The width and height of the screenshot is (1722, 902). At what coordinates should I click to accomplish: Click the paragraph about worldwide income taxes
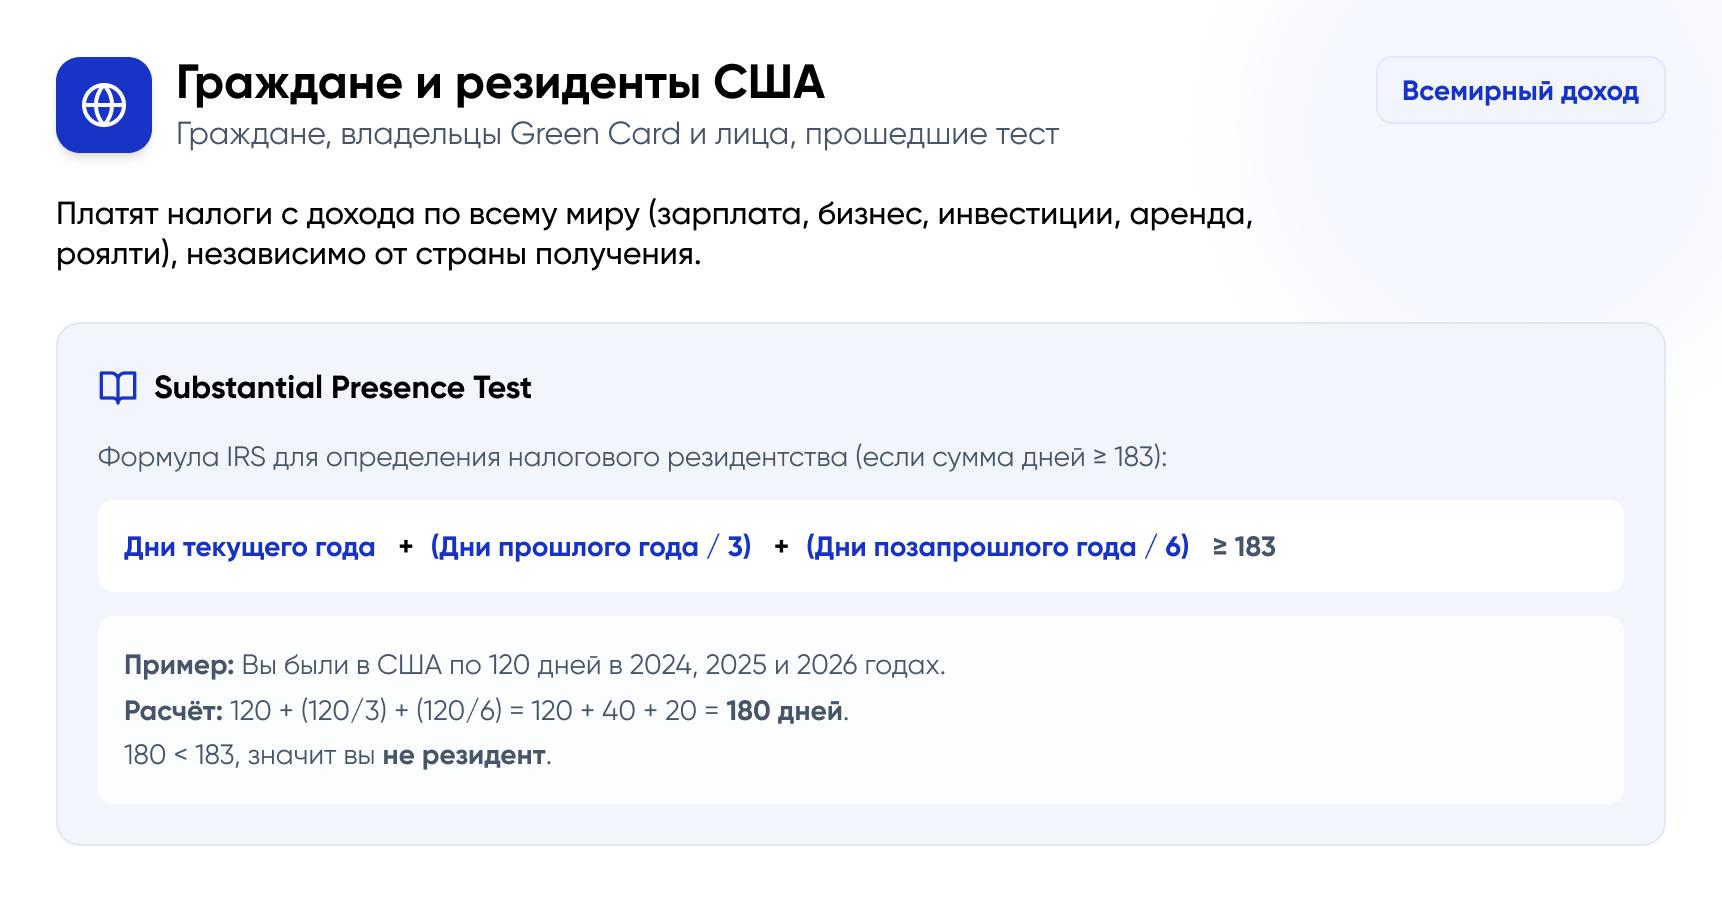654,234
